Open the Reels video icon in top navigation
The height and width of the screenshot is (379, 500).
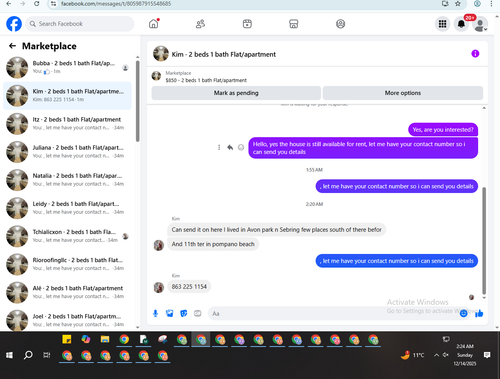pos(247,24)
